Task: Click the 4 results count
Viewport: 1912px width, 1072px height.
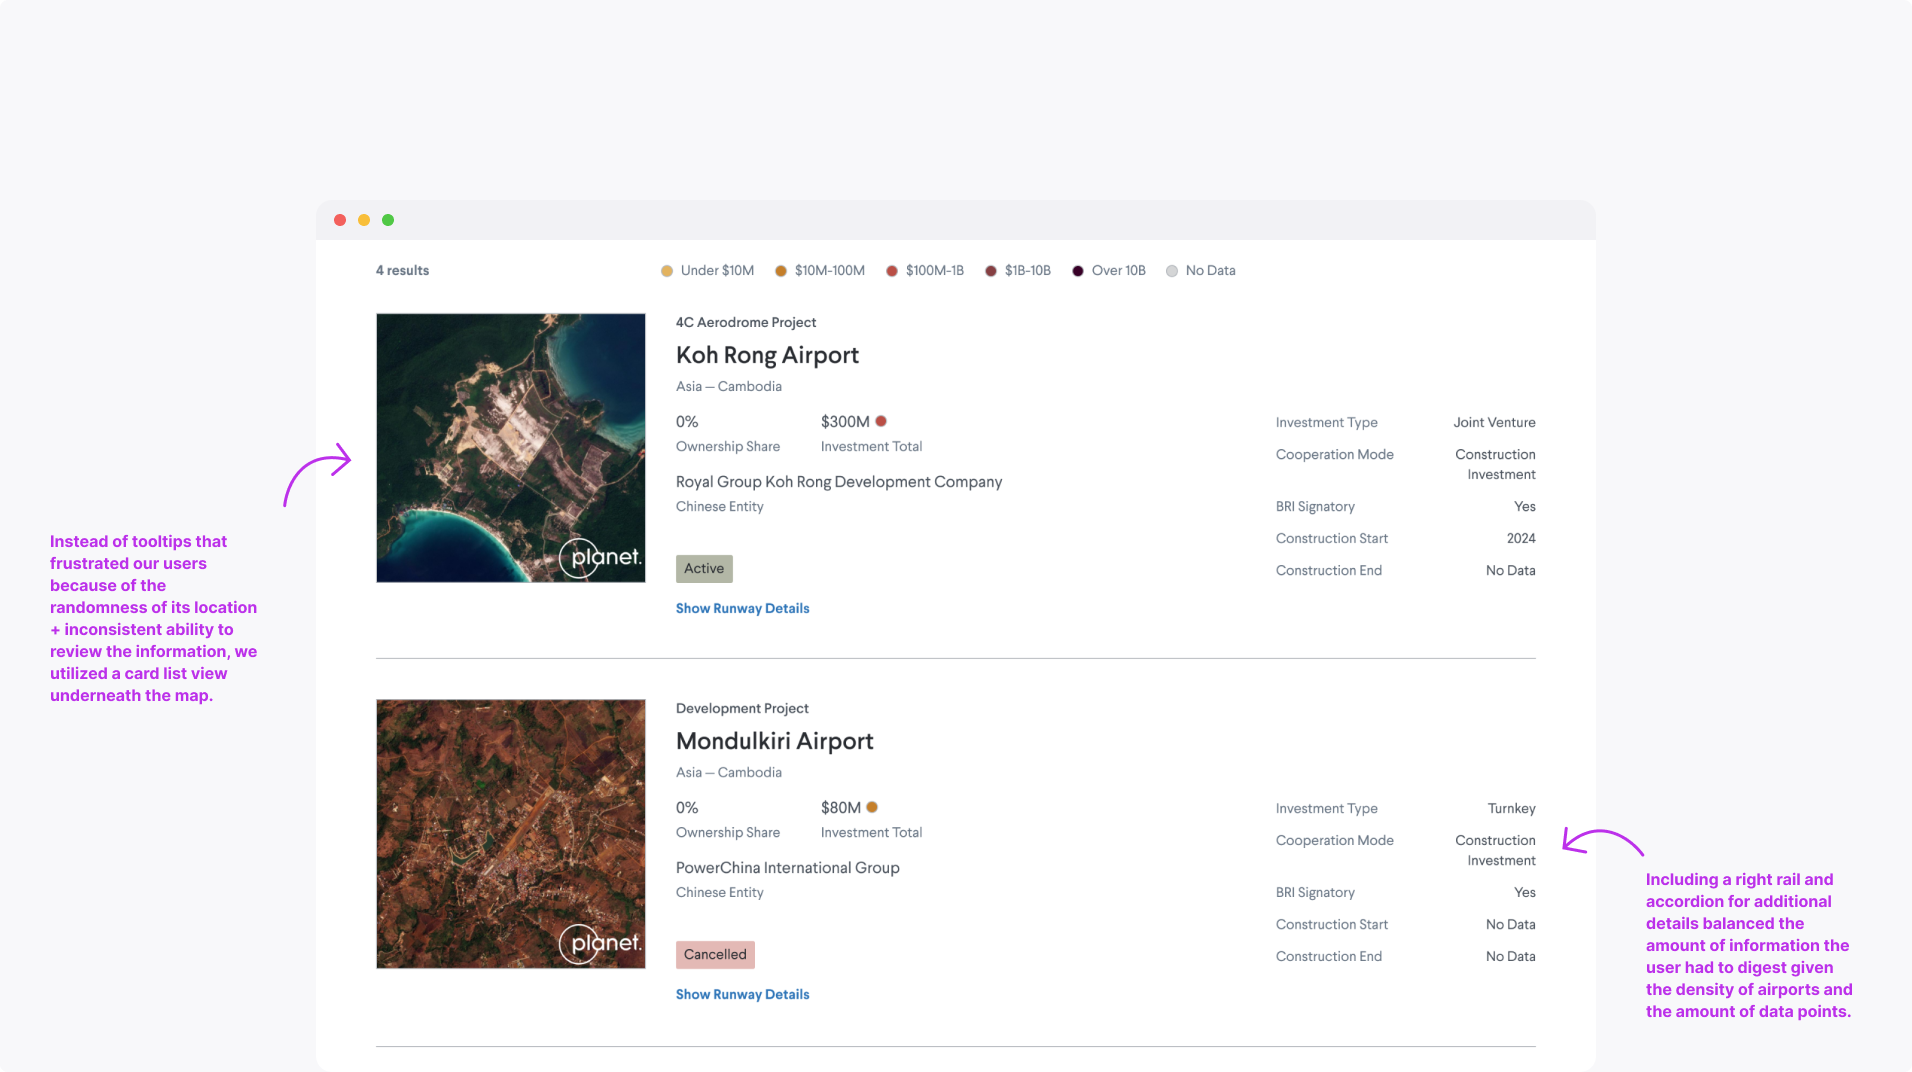Action: tap(402, 271)
